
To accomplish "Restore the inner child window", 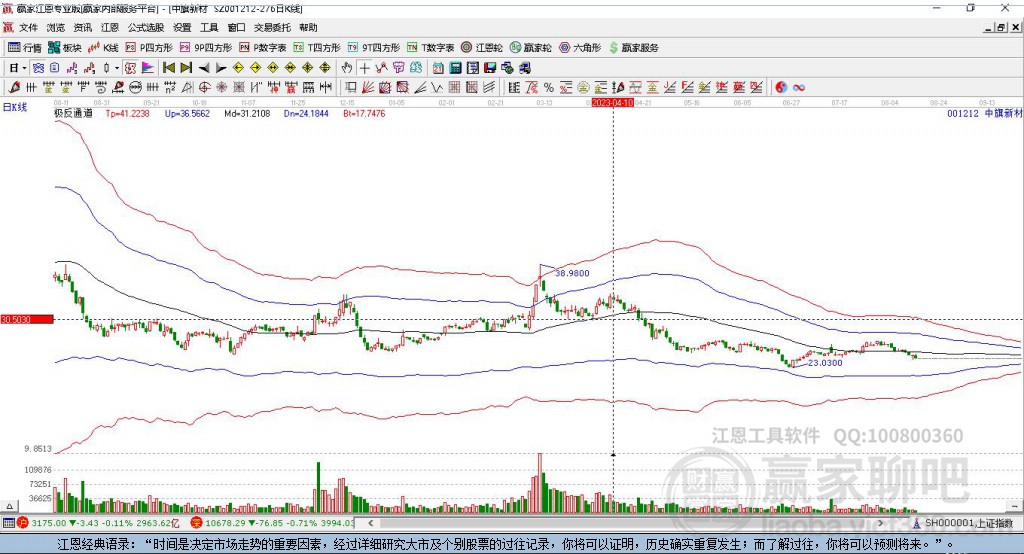I will click(1000, 27).
